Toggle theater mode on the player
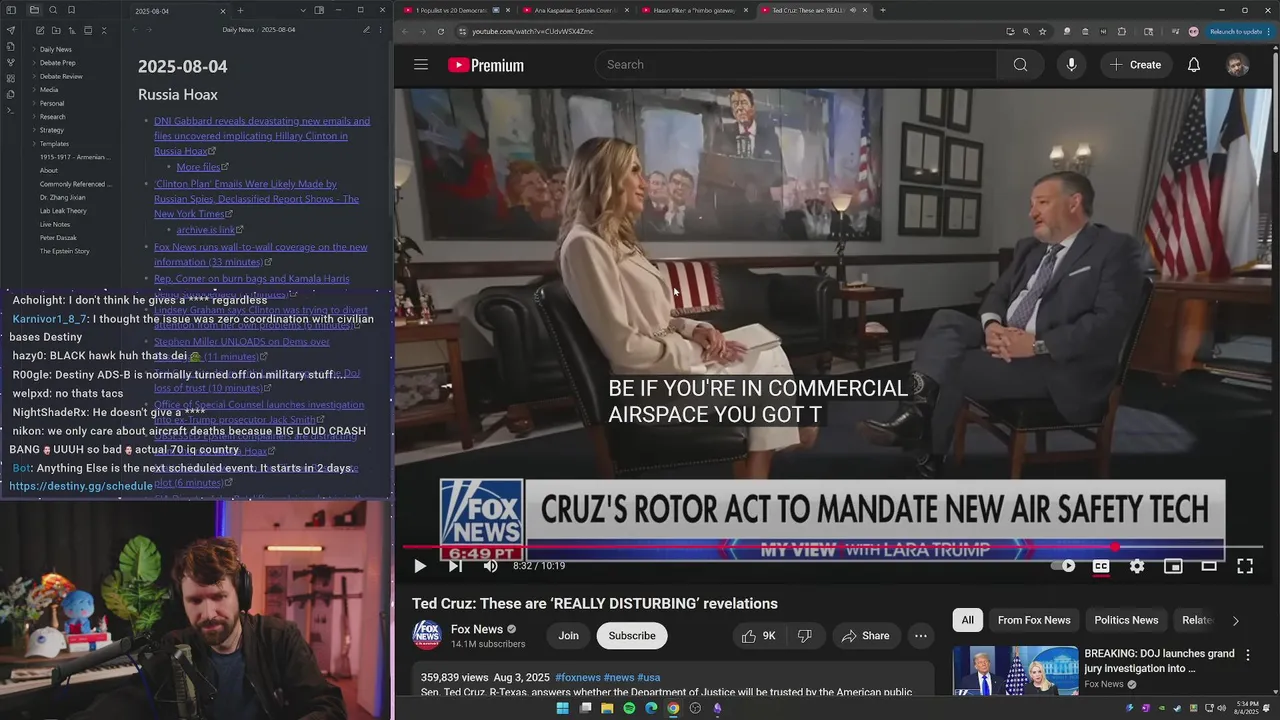Screen dimensions: 1280x720 point(1209,566)
